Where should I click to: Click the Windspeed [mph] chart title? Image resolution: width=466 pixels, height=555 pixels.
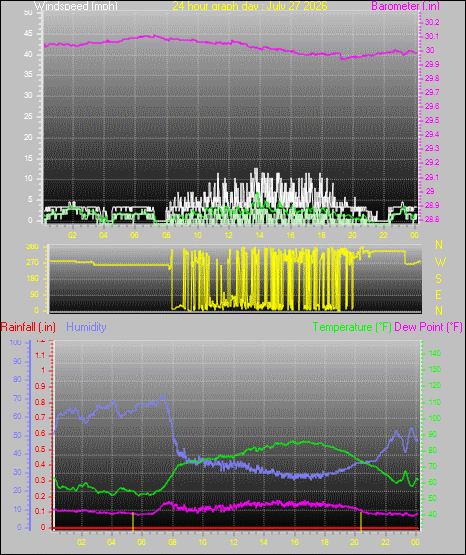(x=76, y=6)
